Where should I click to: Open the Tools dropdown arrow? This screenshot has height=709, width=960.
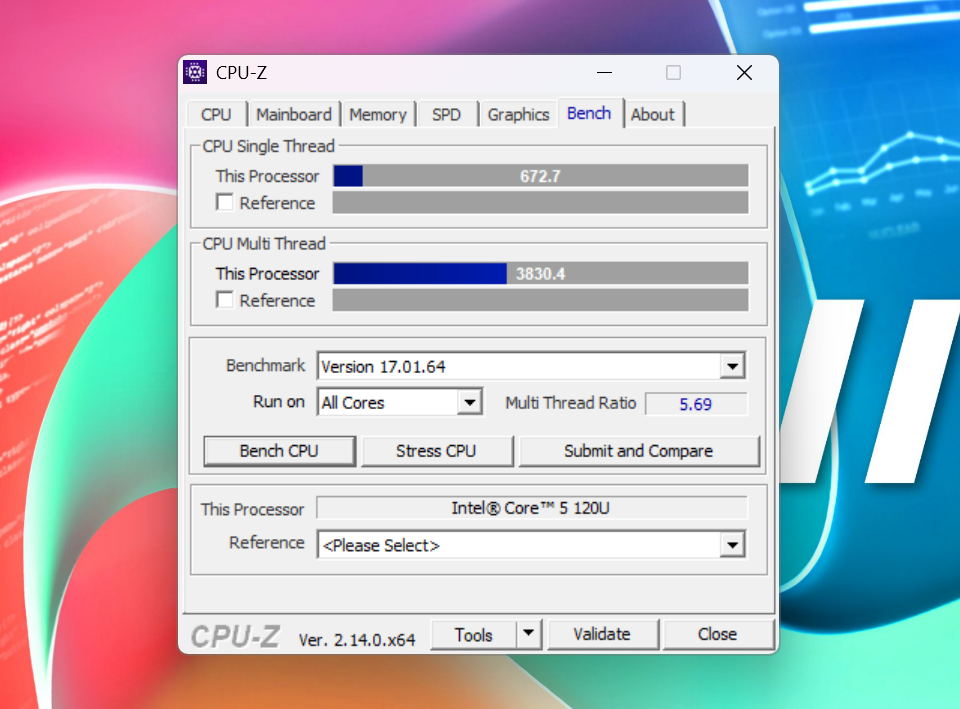(529, 634)
